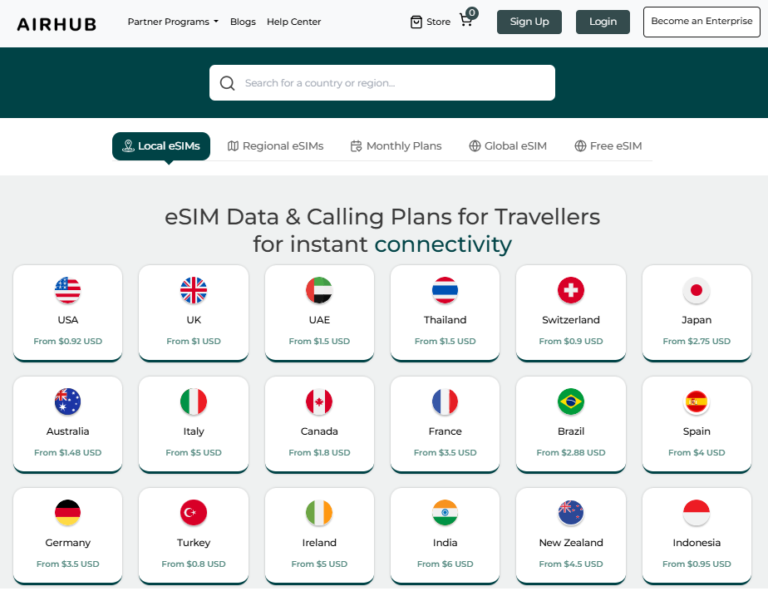Click Indonesia price From $0.95 USD
This screenshot has width=768, height=596.
[696, 564]
